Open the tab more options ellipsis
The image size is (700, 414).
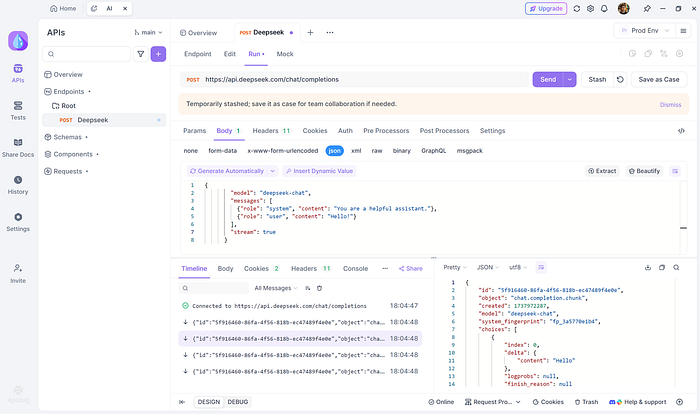coord(330,33)
